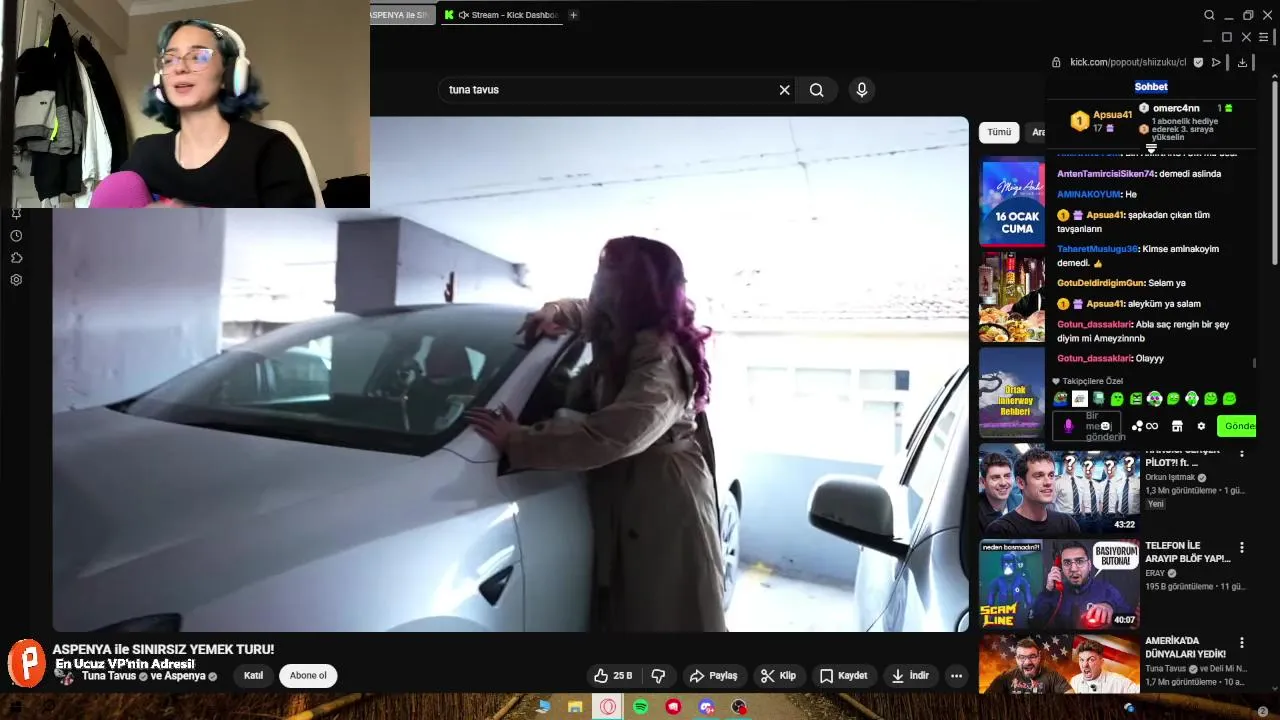Open the extensions cube icon in browser sidebar
Viewport: 1280px width, 720px height.
point(16,258)
